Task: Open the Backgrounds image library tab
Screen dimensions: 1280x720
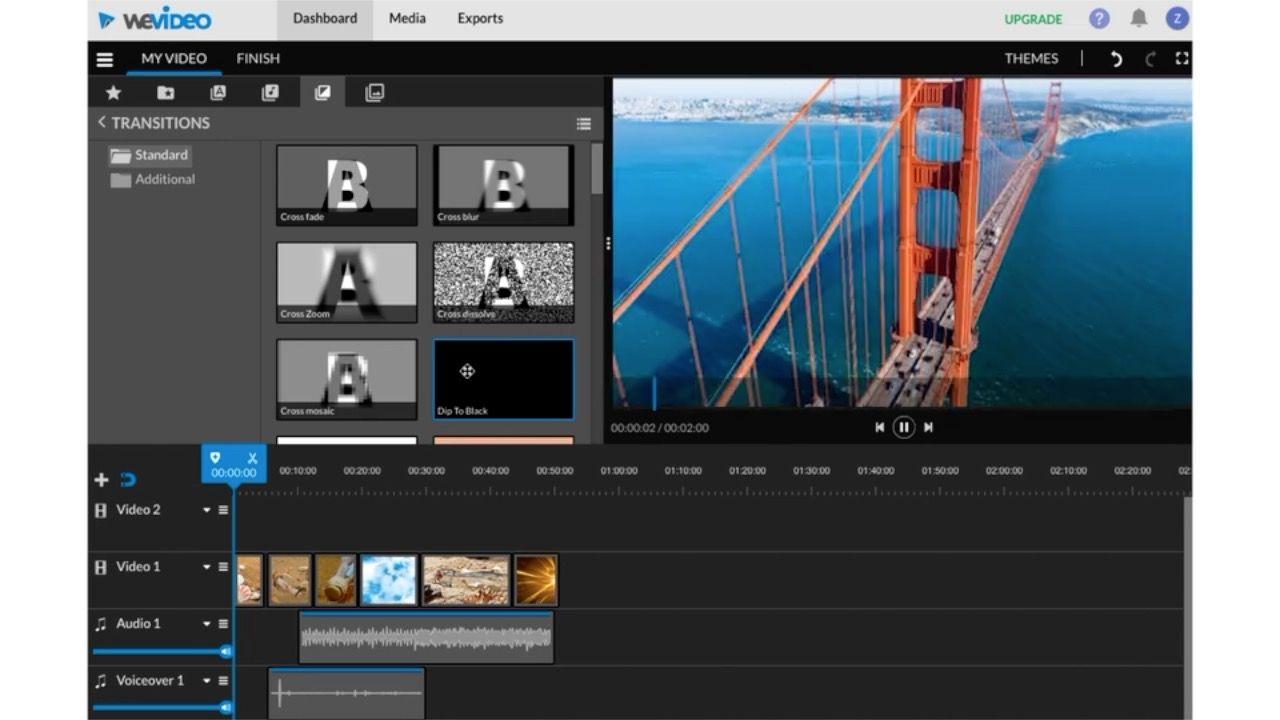Action: pyautogui.click(x=375, y=93)
